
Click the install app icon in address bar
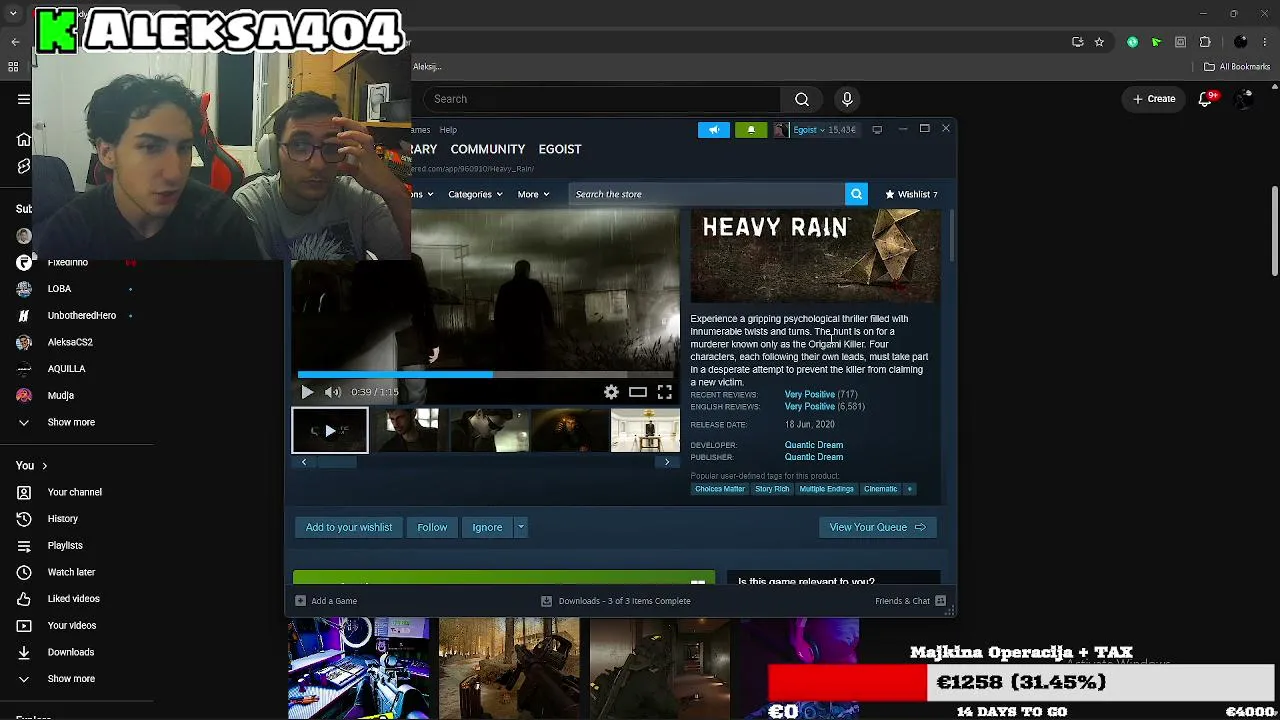(x=1077, y=42)
